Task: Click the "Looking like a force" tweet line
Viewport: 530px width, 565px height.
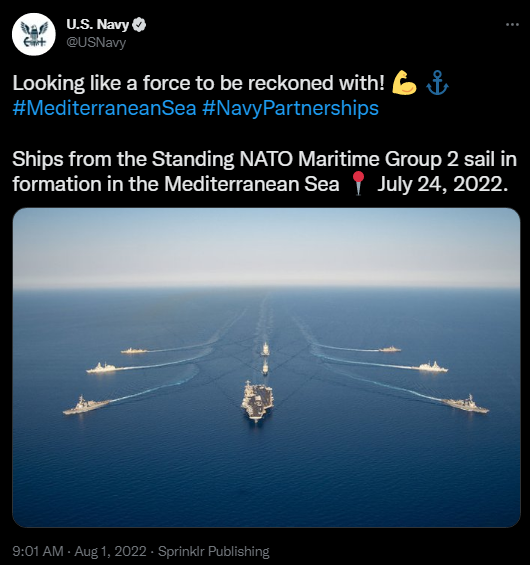Action: coord(199,83)
